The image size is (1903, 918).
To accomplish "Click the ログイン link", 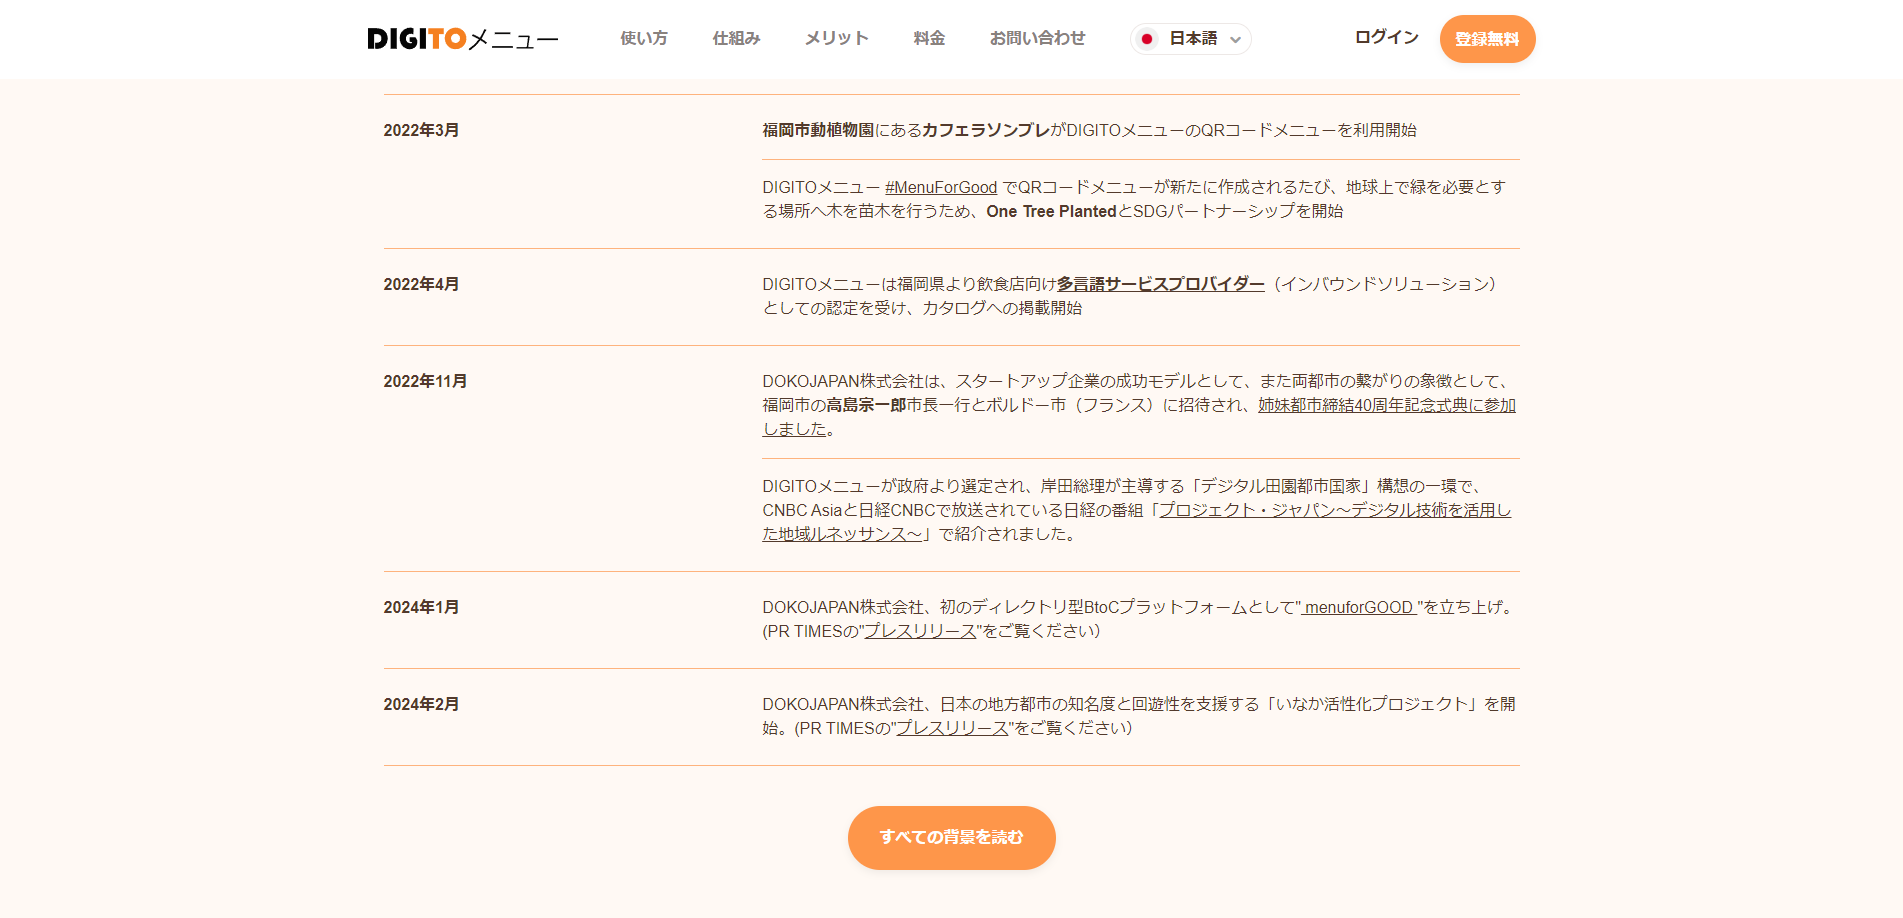I will [1387, 37].
